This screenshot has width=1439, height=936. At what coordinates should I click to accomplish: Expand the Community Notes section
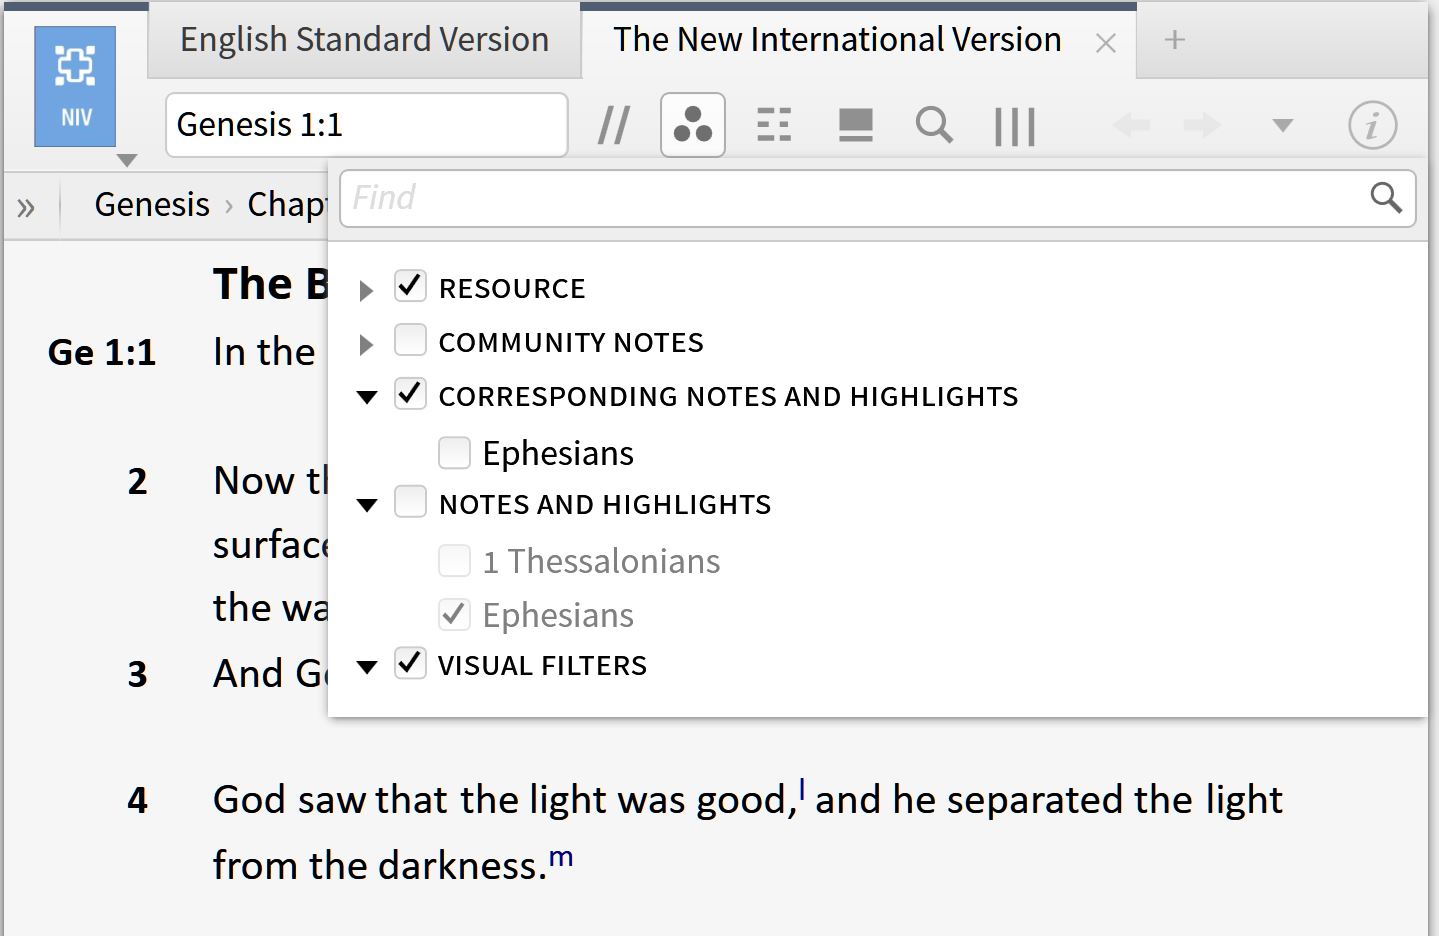pos(366,344)
